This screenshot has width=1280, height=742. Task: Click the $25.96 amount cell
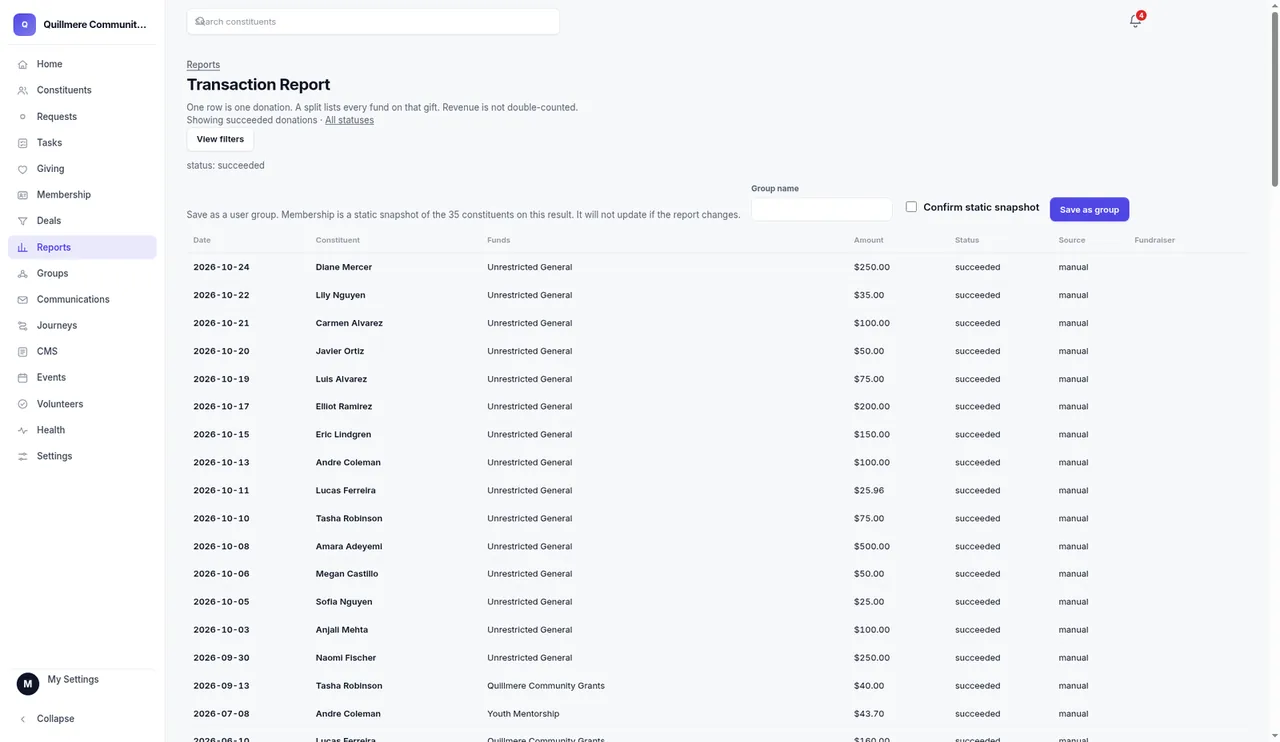coord(869,491)
